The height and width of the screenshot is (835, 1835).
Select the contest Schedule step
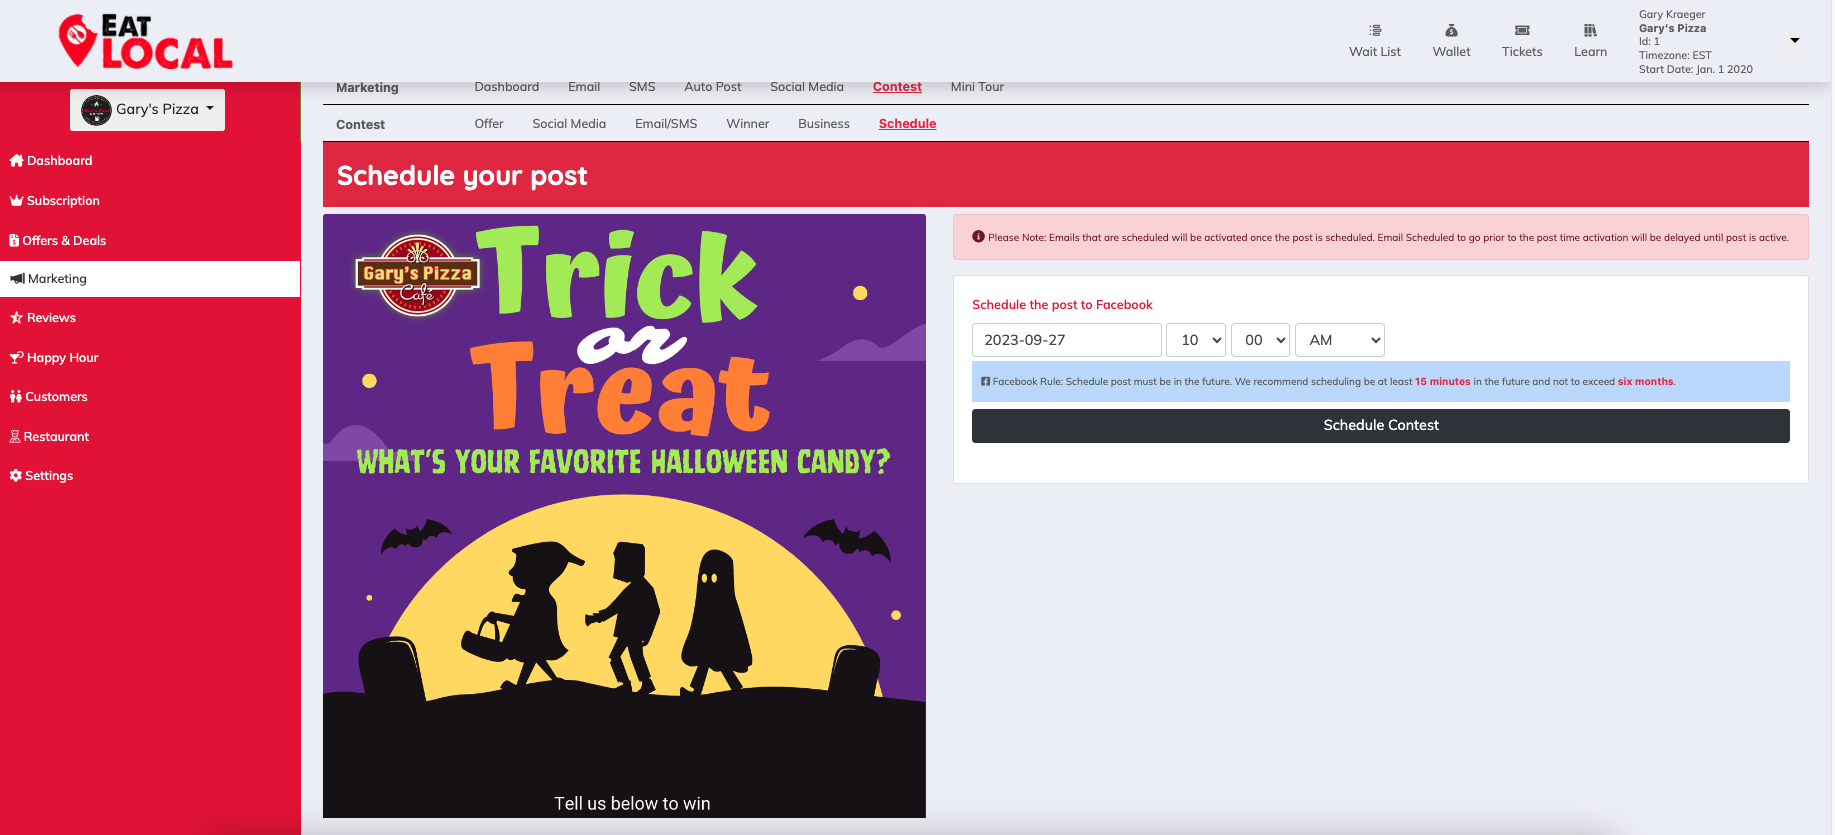tap(907, 124)
